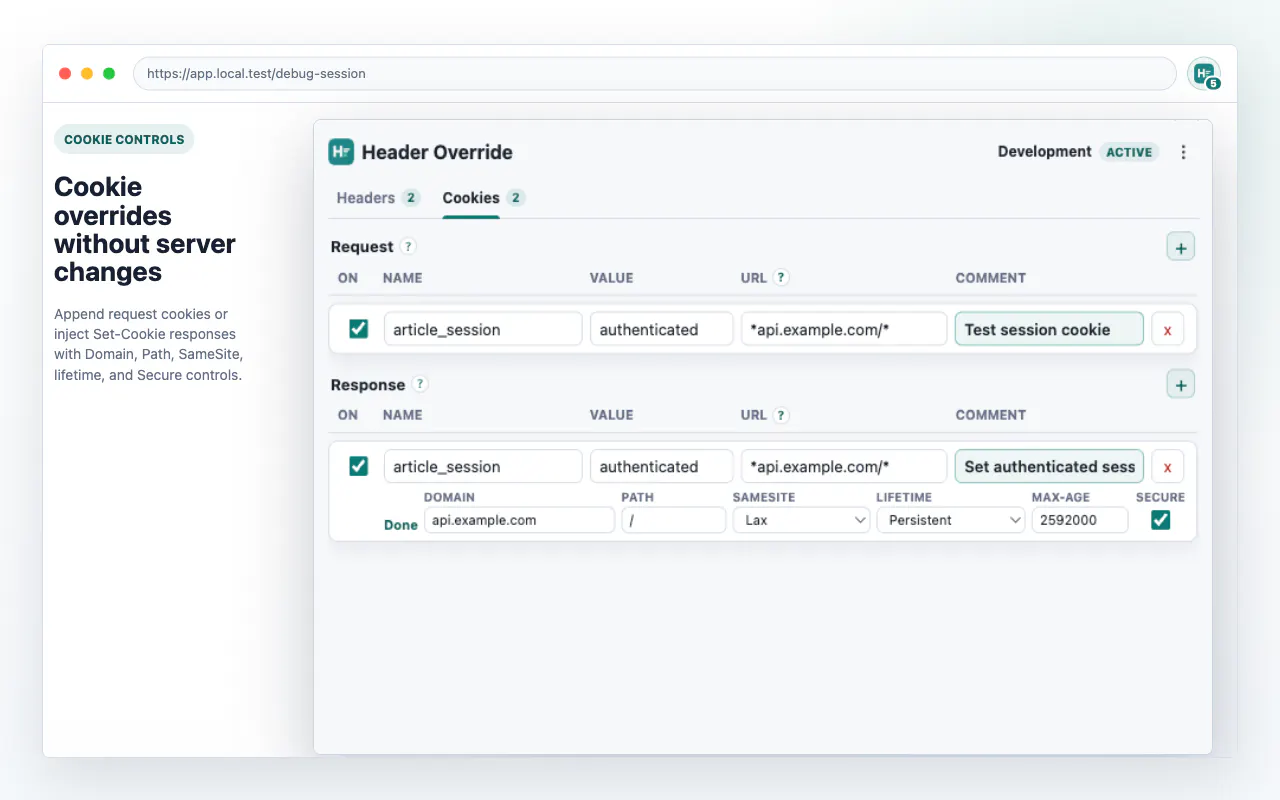1280x800 pixels.
Task: Edit the Request cookie value field
Action: pyautogui.click(x=662, y=329)
